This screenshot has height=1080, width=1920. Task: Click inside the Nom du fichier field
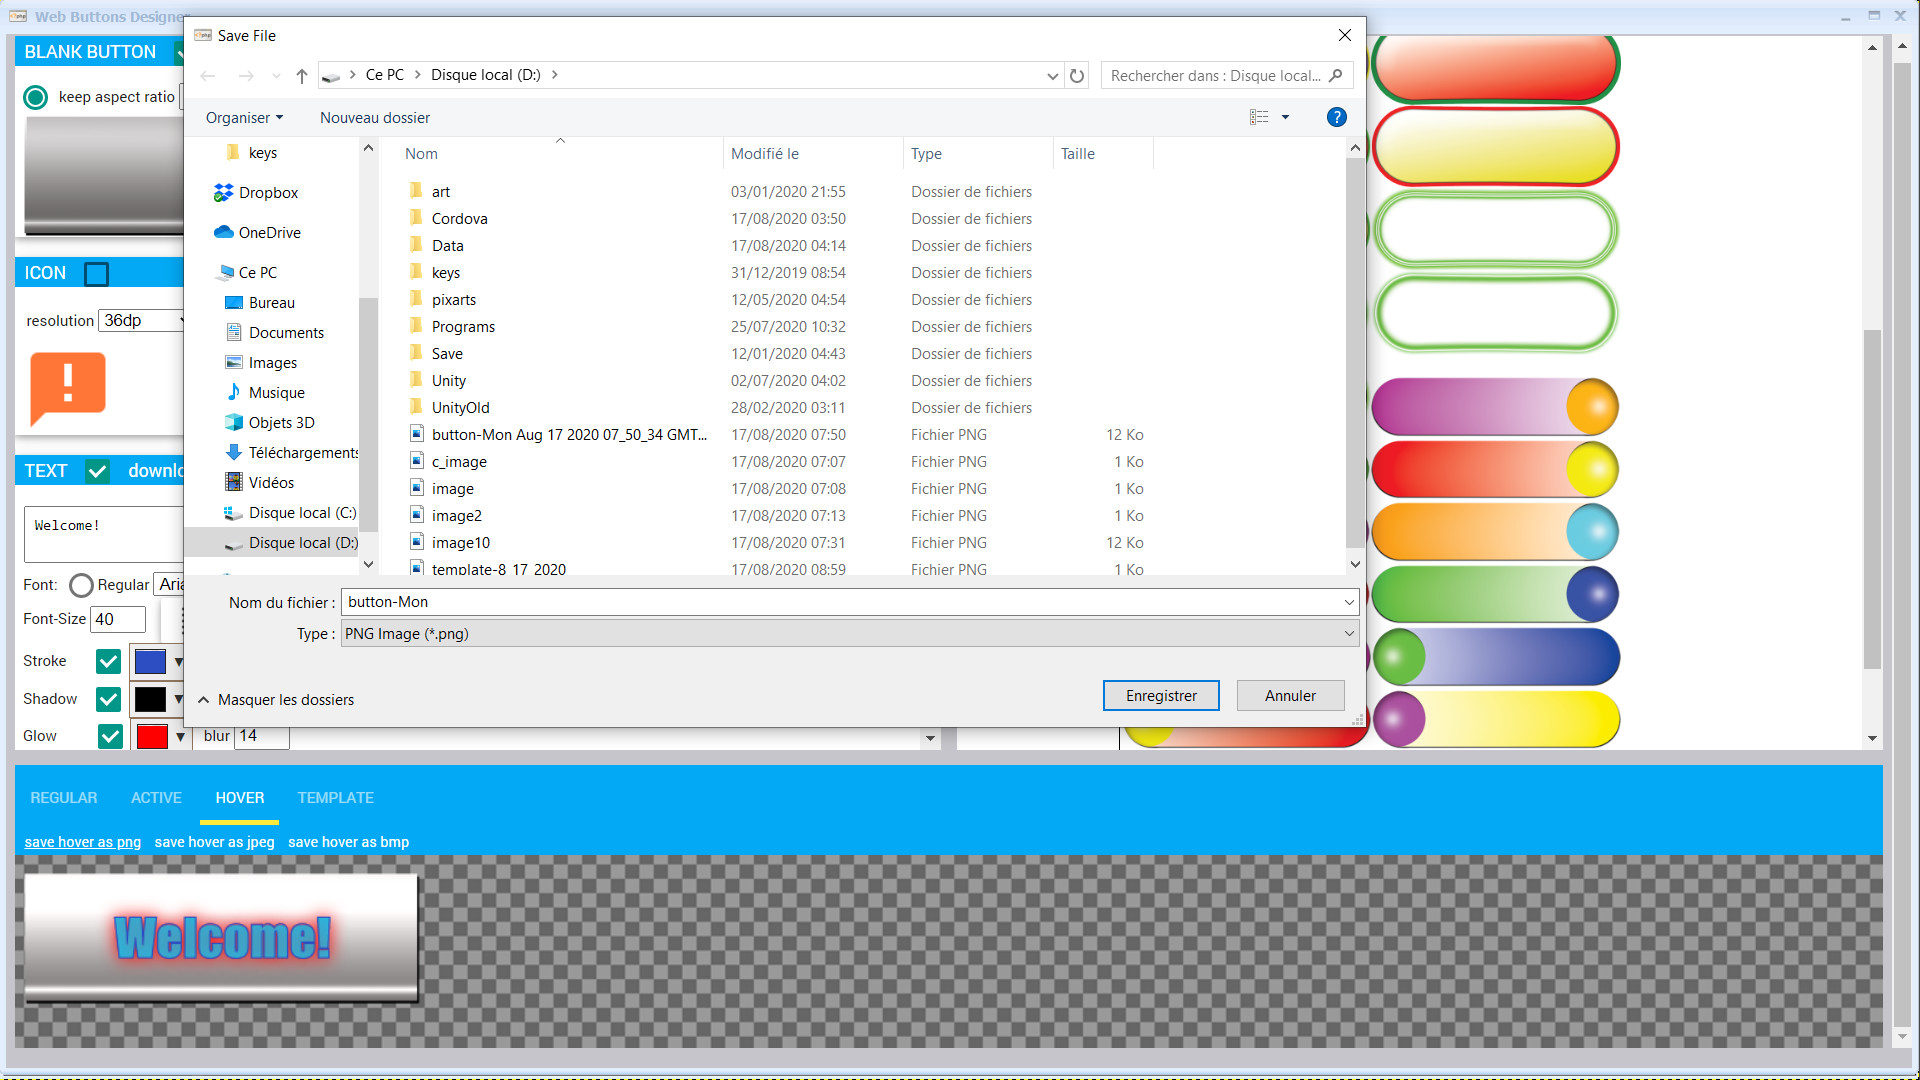[700, 601]
